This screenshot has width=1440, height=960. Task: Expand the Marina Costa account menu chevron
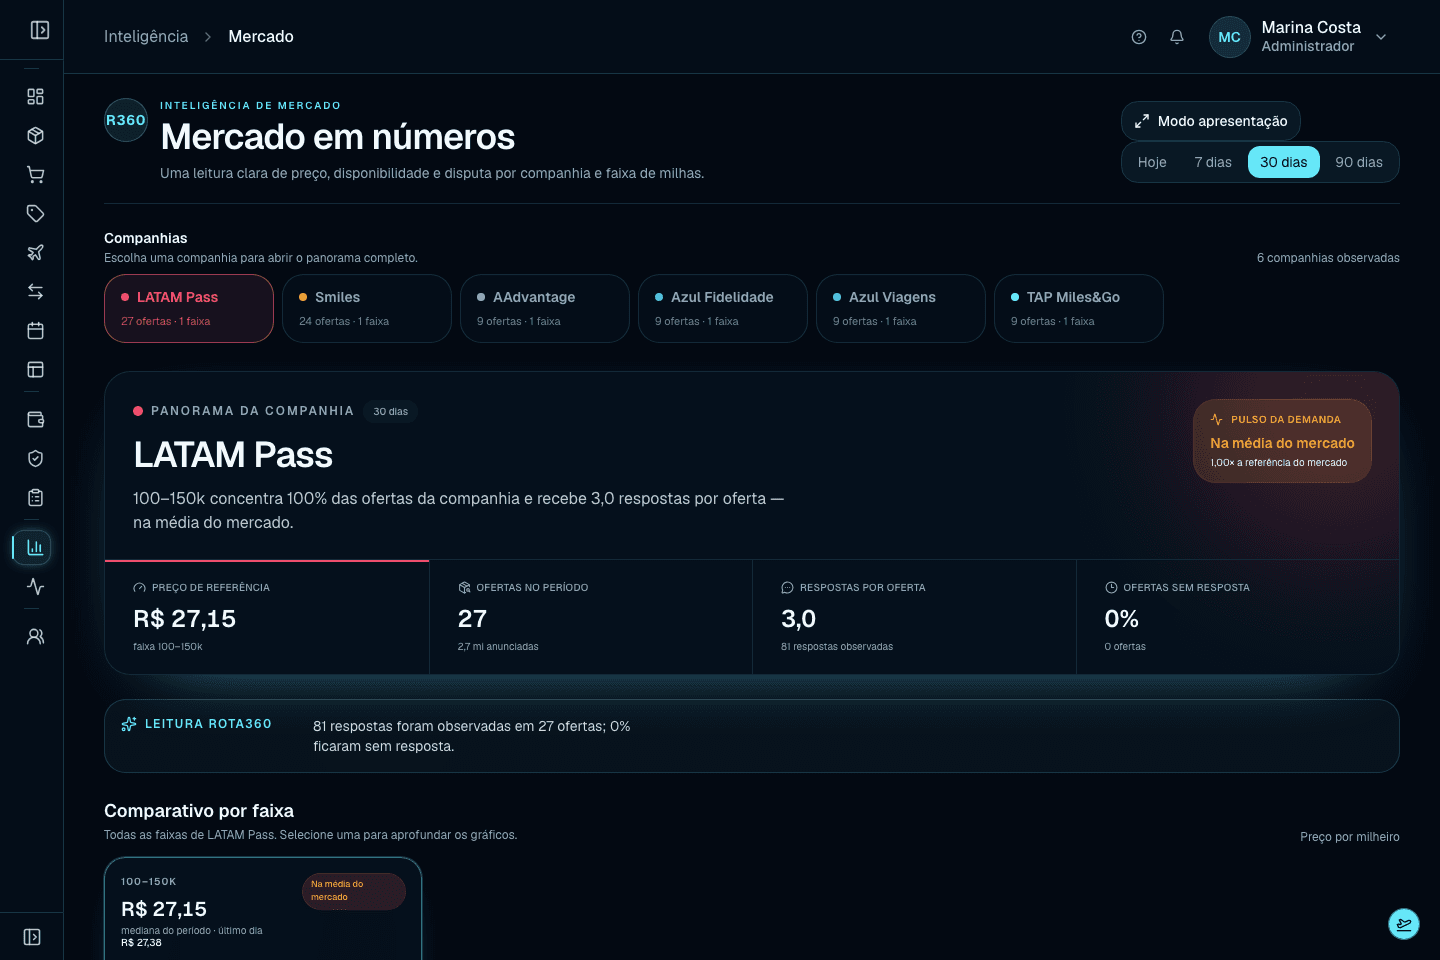click(1381, 37)
